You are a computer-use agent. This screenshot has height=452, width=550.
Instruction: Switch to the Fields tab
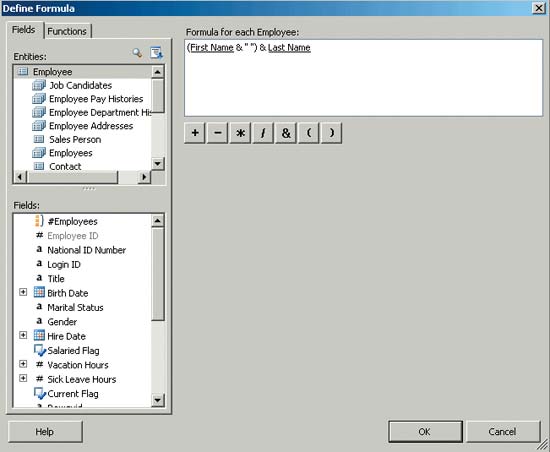[25, 30]
